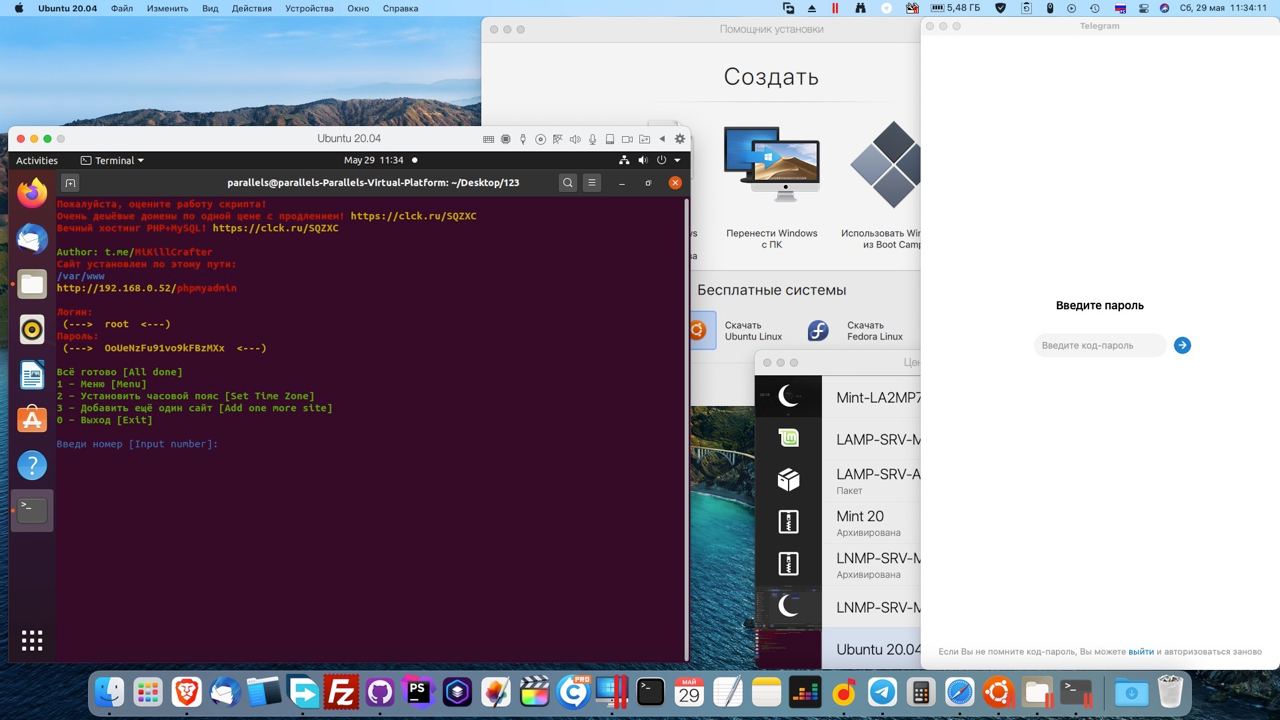Open Safari in the macOS Dock
Viewport: 1280px width, 720px height.
pyautogui.click(x=959, y=691)
